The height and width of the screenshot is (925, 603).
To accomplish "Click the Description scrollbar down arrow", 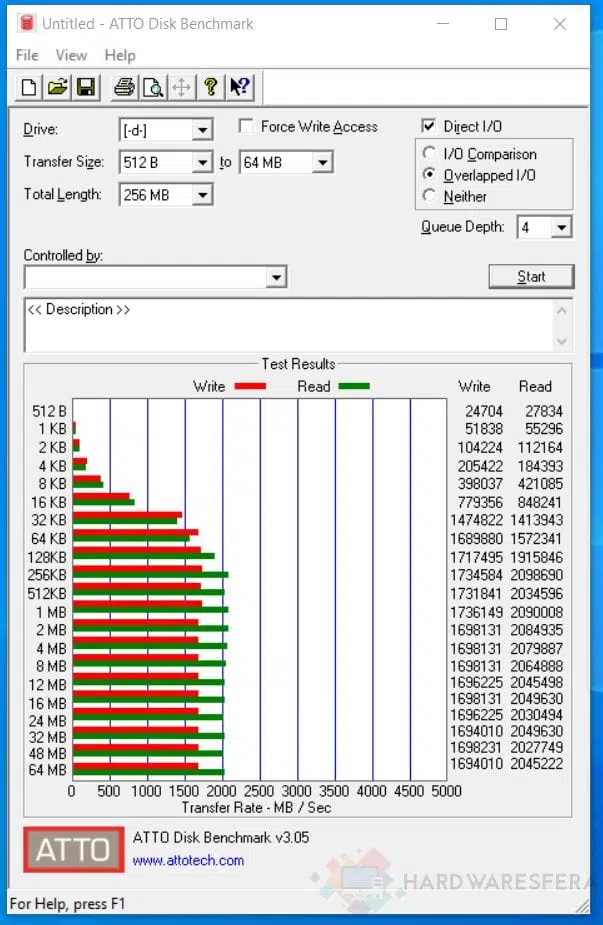I will point(562,341).
